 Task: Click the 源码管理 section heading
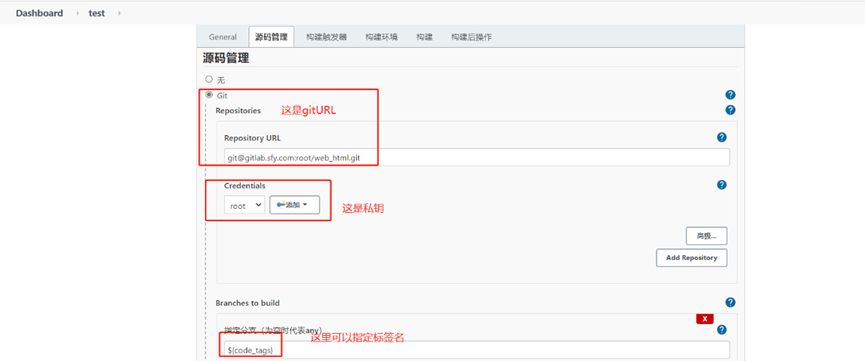[226, 57]
